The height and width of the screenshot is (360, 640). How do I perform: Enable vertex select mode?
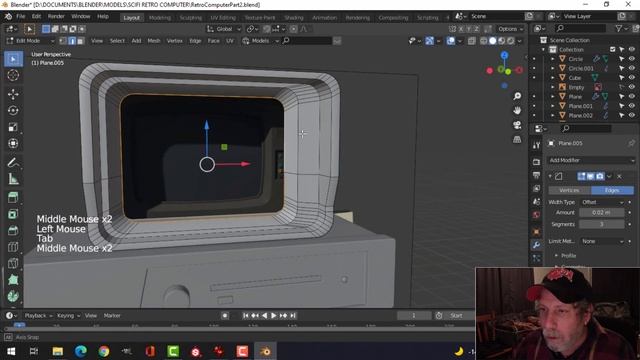pyautogui.click(x=63, y=41)
